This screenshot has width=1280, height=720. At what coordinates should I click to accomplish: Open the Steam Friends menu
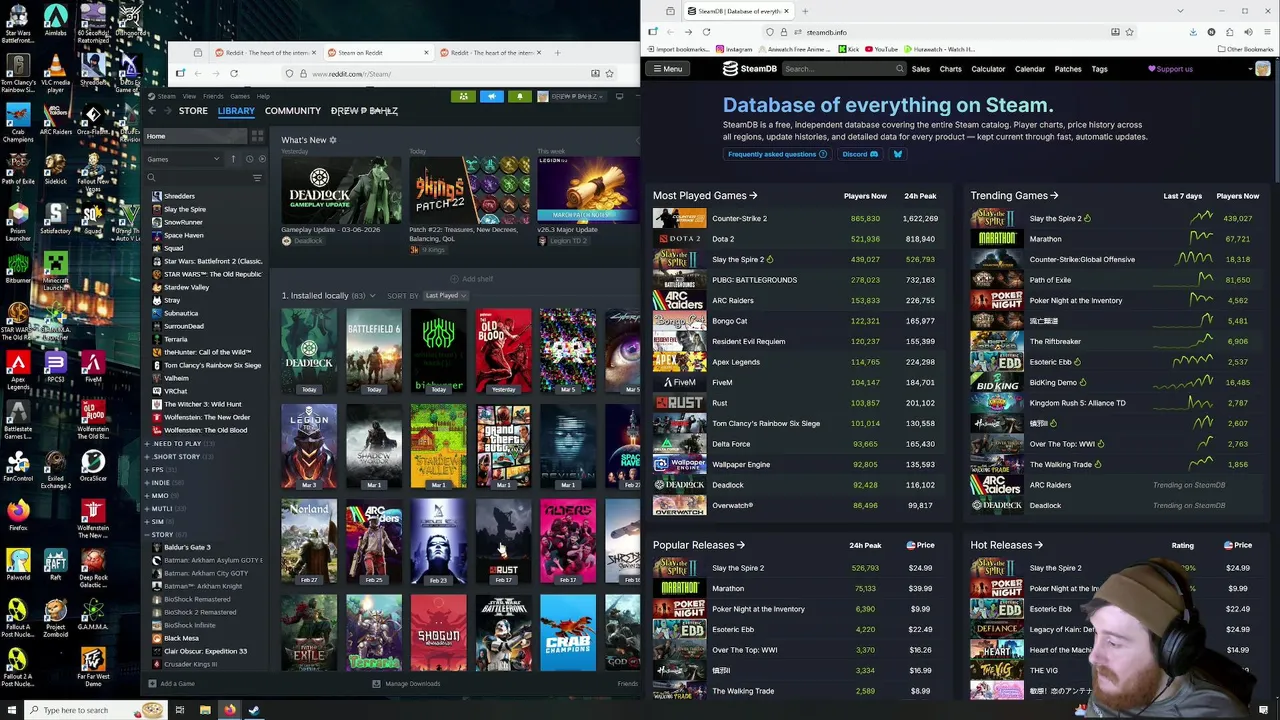coord(213,96)
